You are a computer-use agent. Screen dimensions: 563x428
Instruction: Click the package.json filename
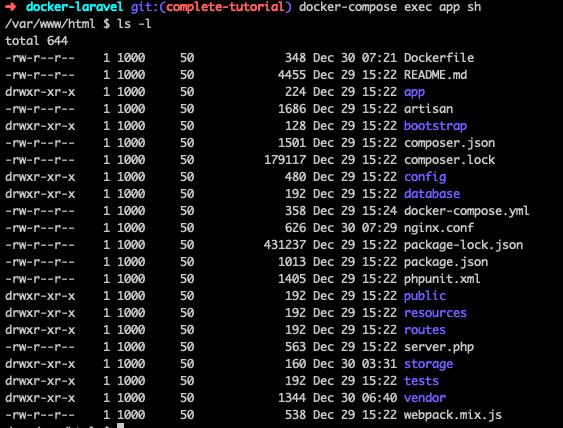point(446,262)
